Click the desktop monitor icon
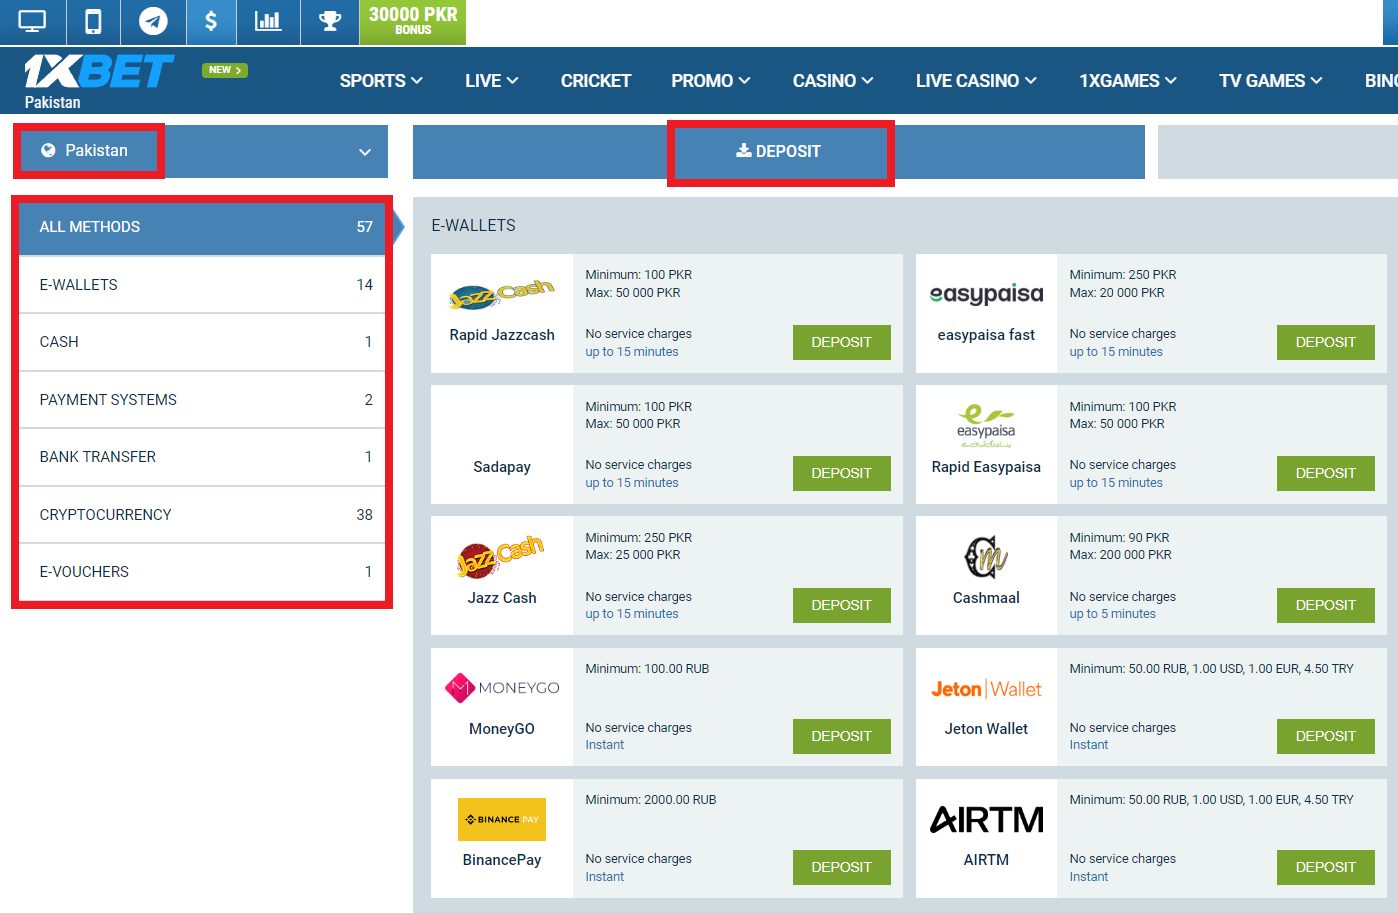The image size is (1398, 913). click(32, 21)
